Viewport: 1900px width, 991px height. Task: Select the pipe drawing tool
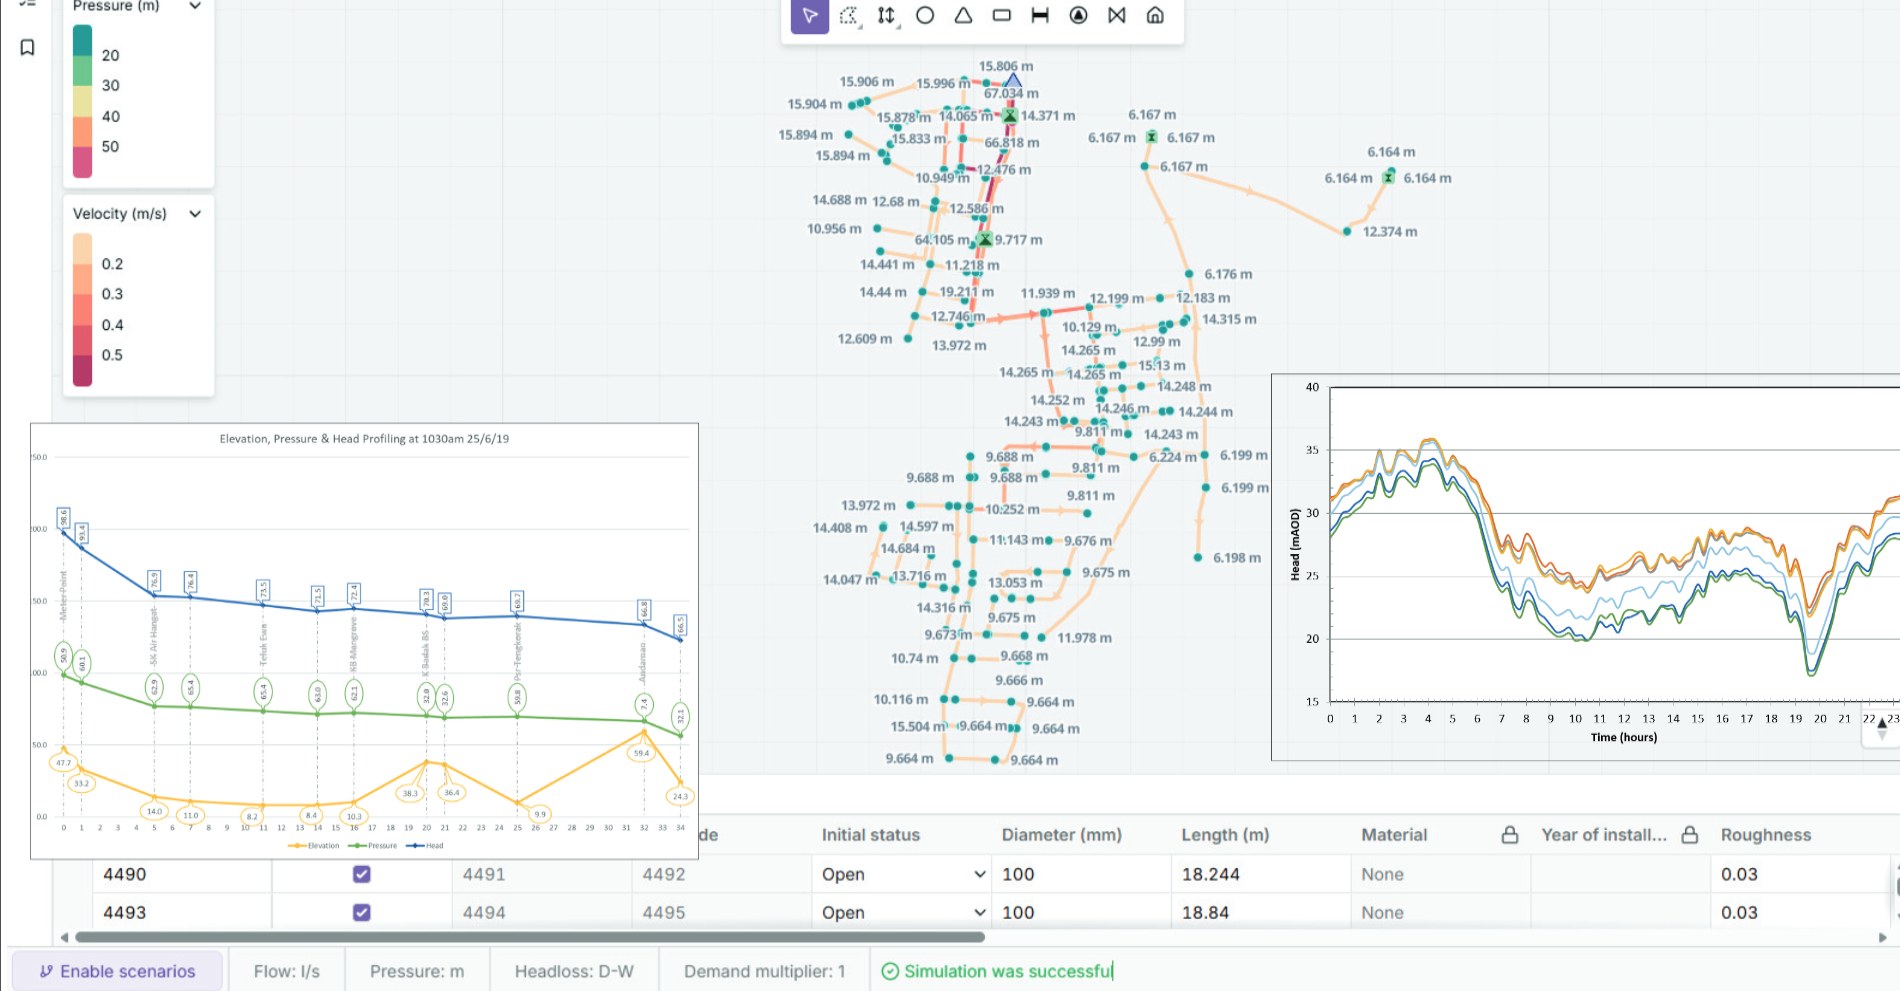pos(1040,15)
